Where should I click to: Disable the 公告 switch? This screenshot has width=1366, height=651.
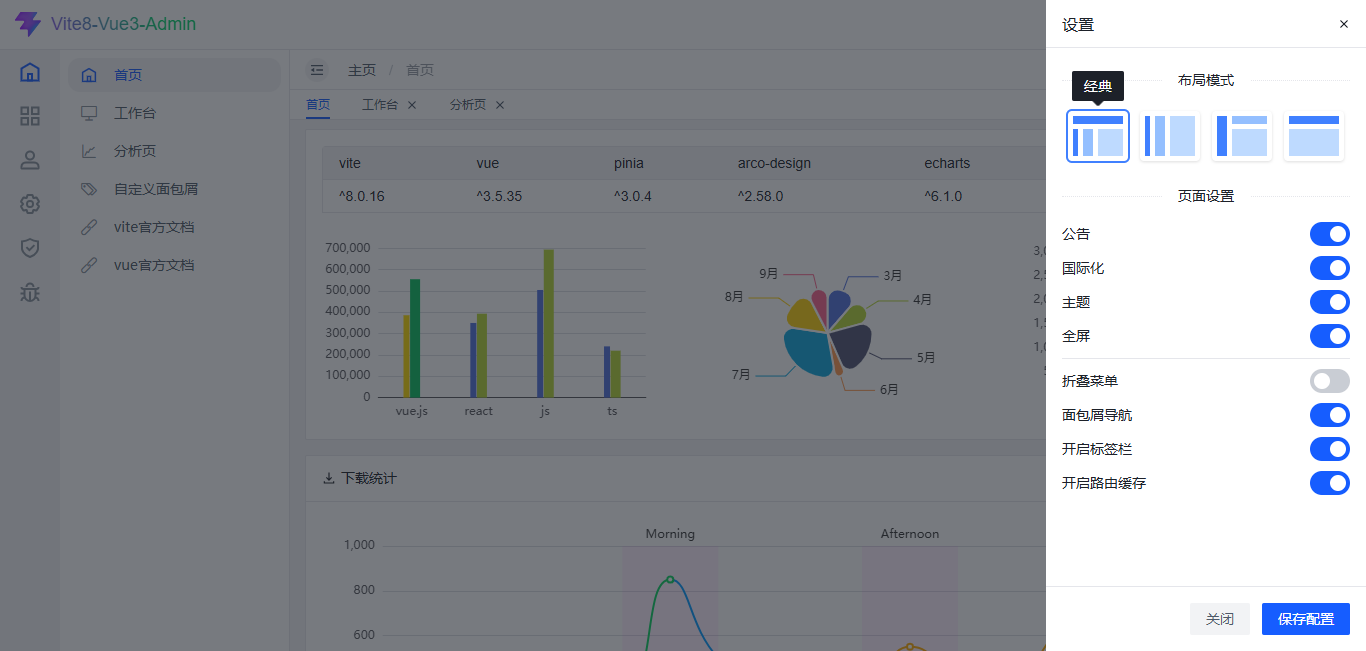1330,234
